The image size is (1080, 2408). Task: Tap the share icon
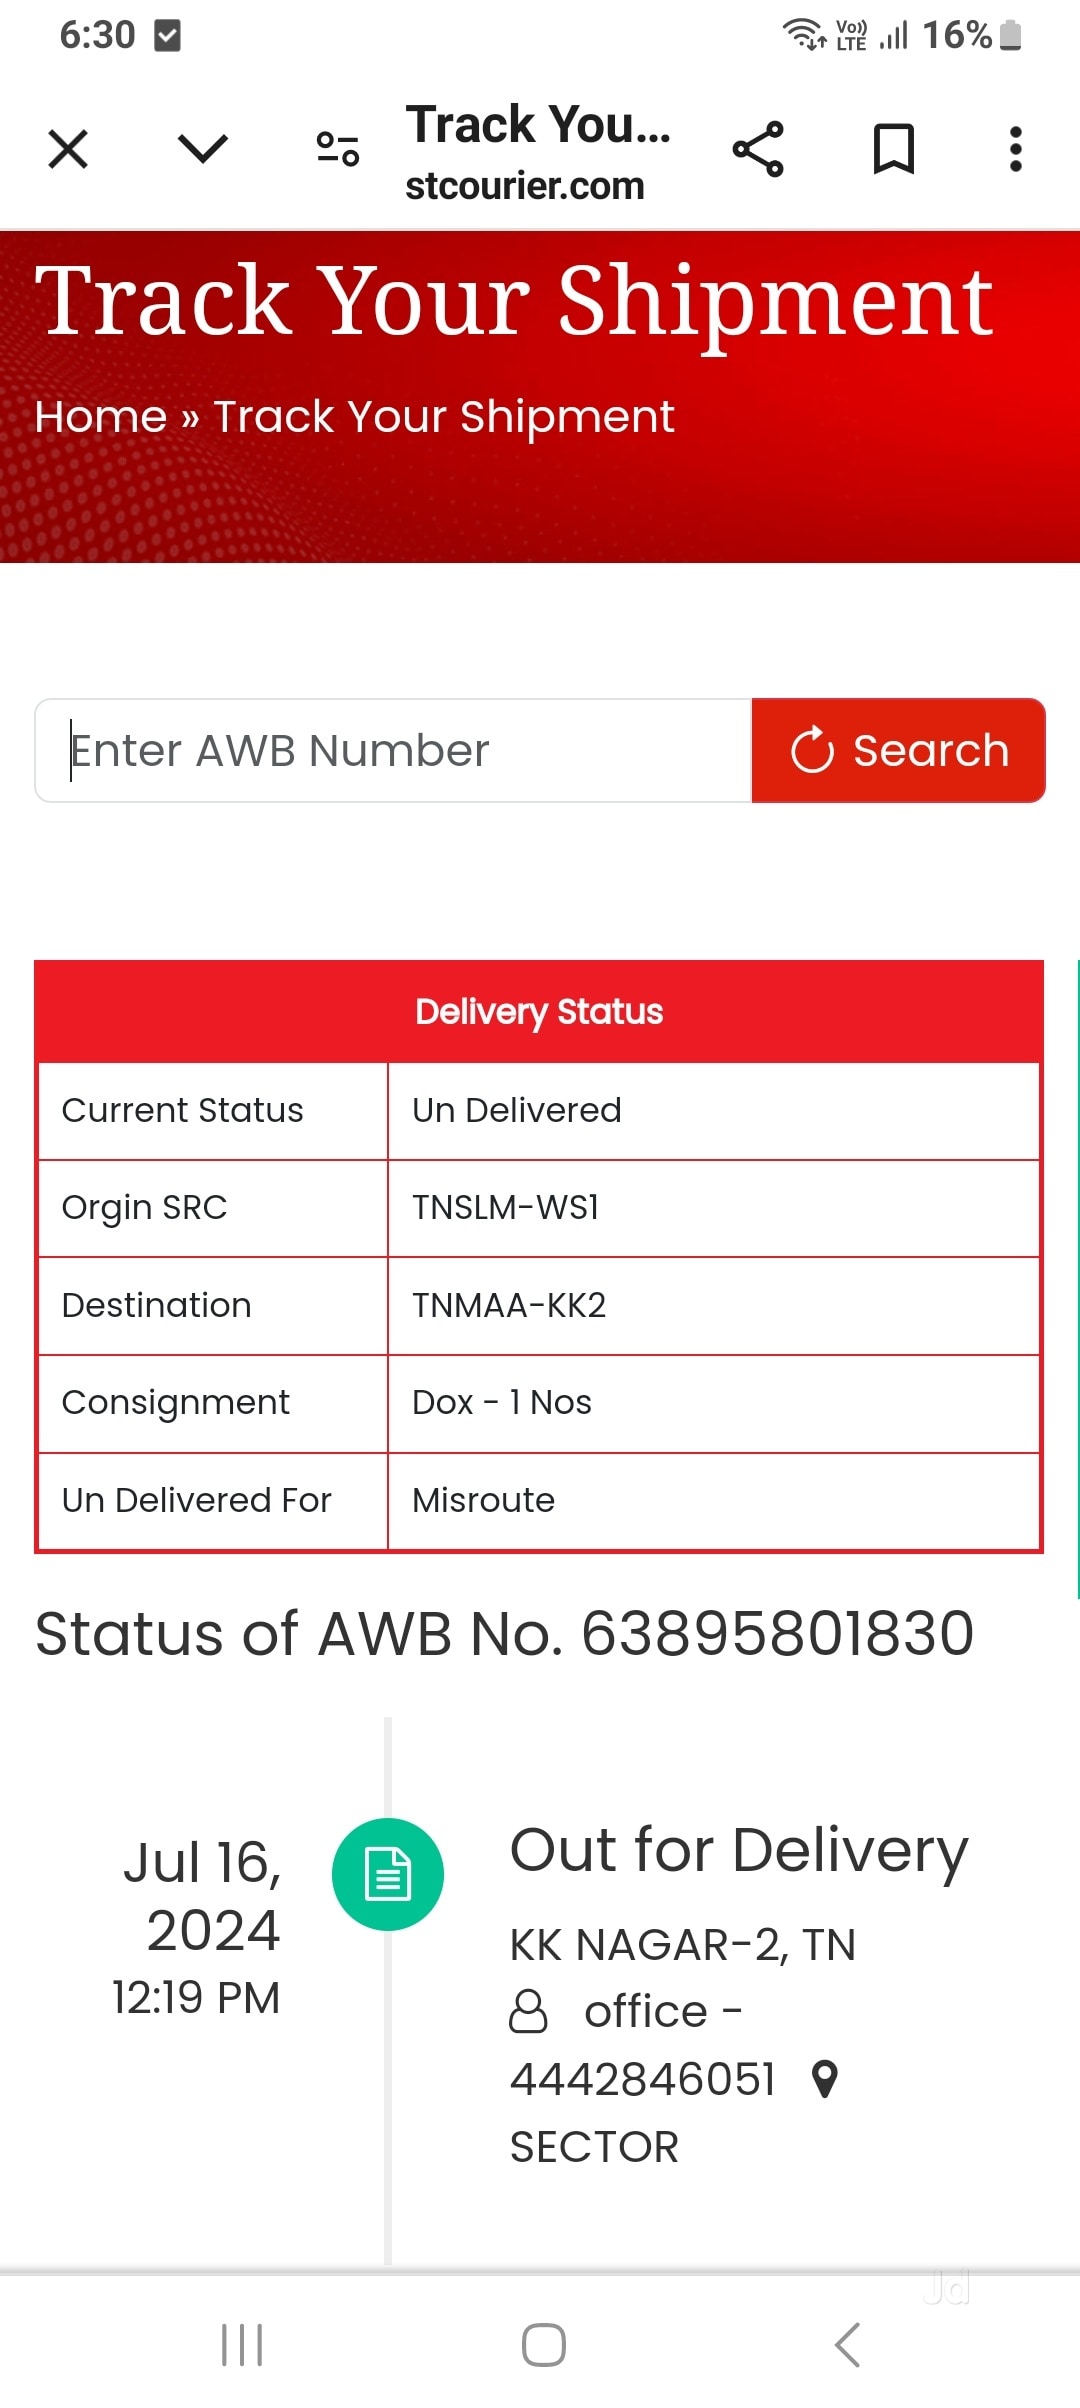tap(758, 150)
